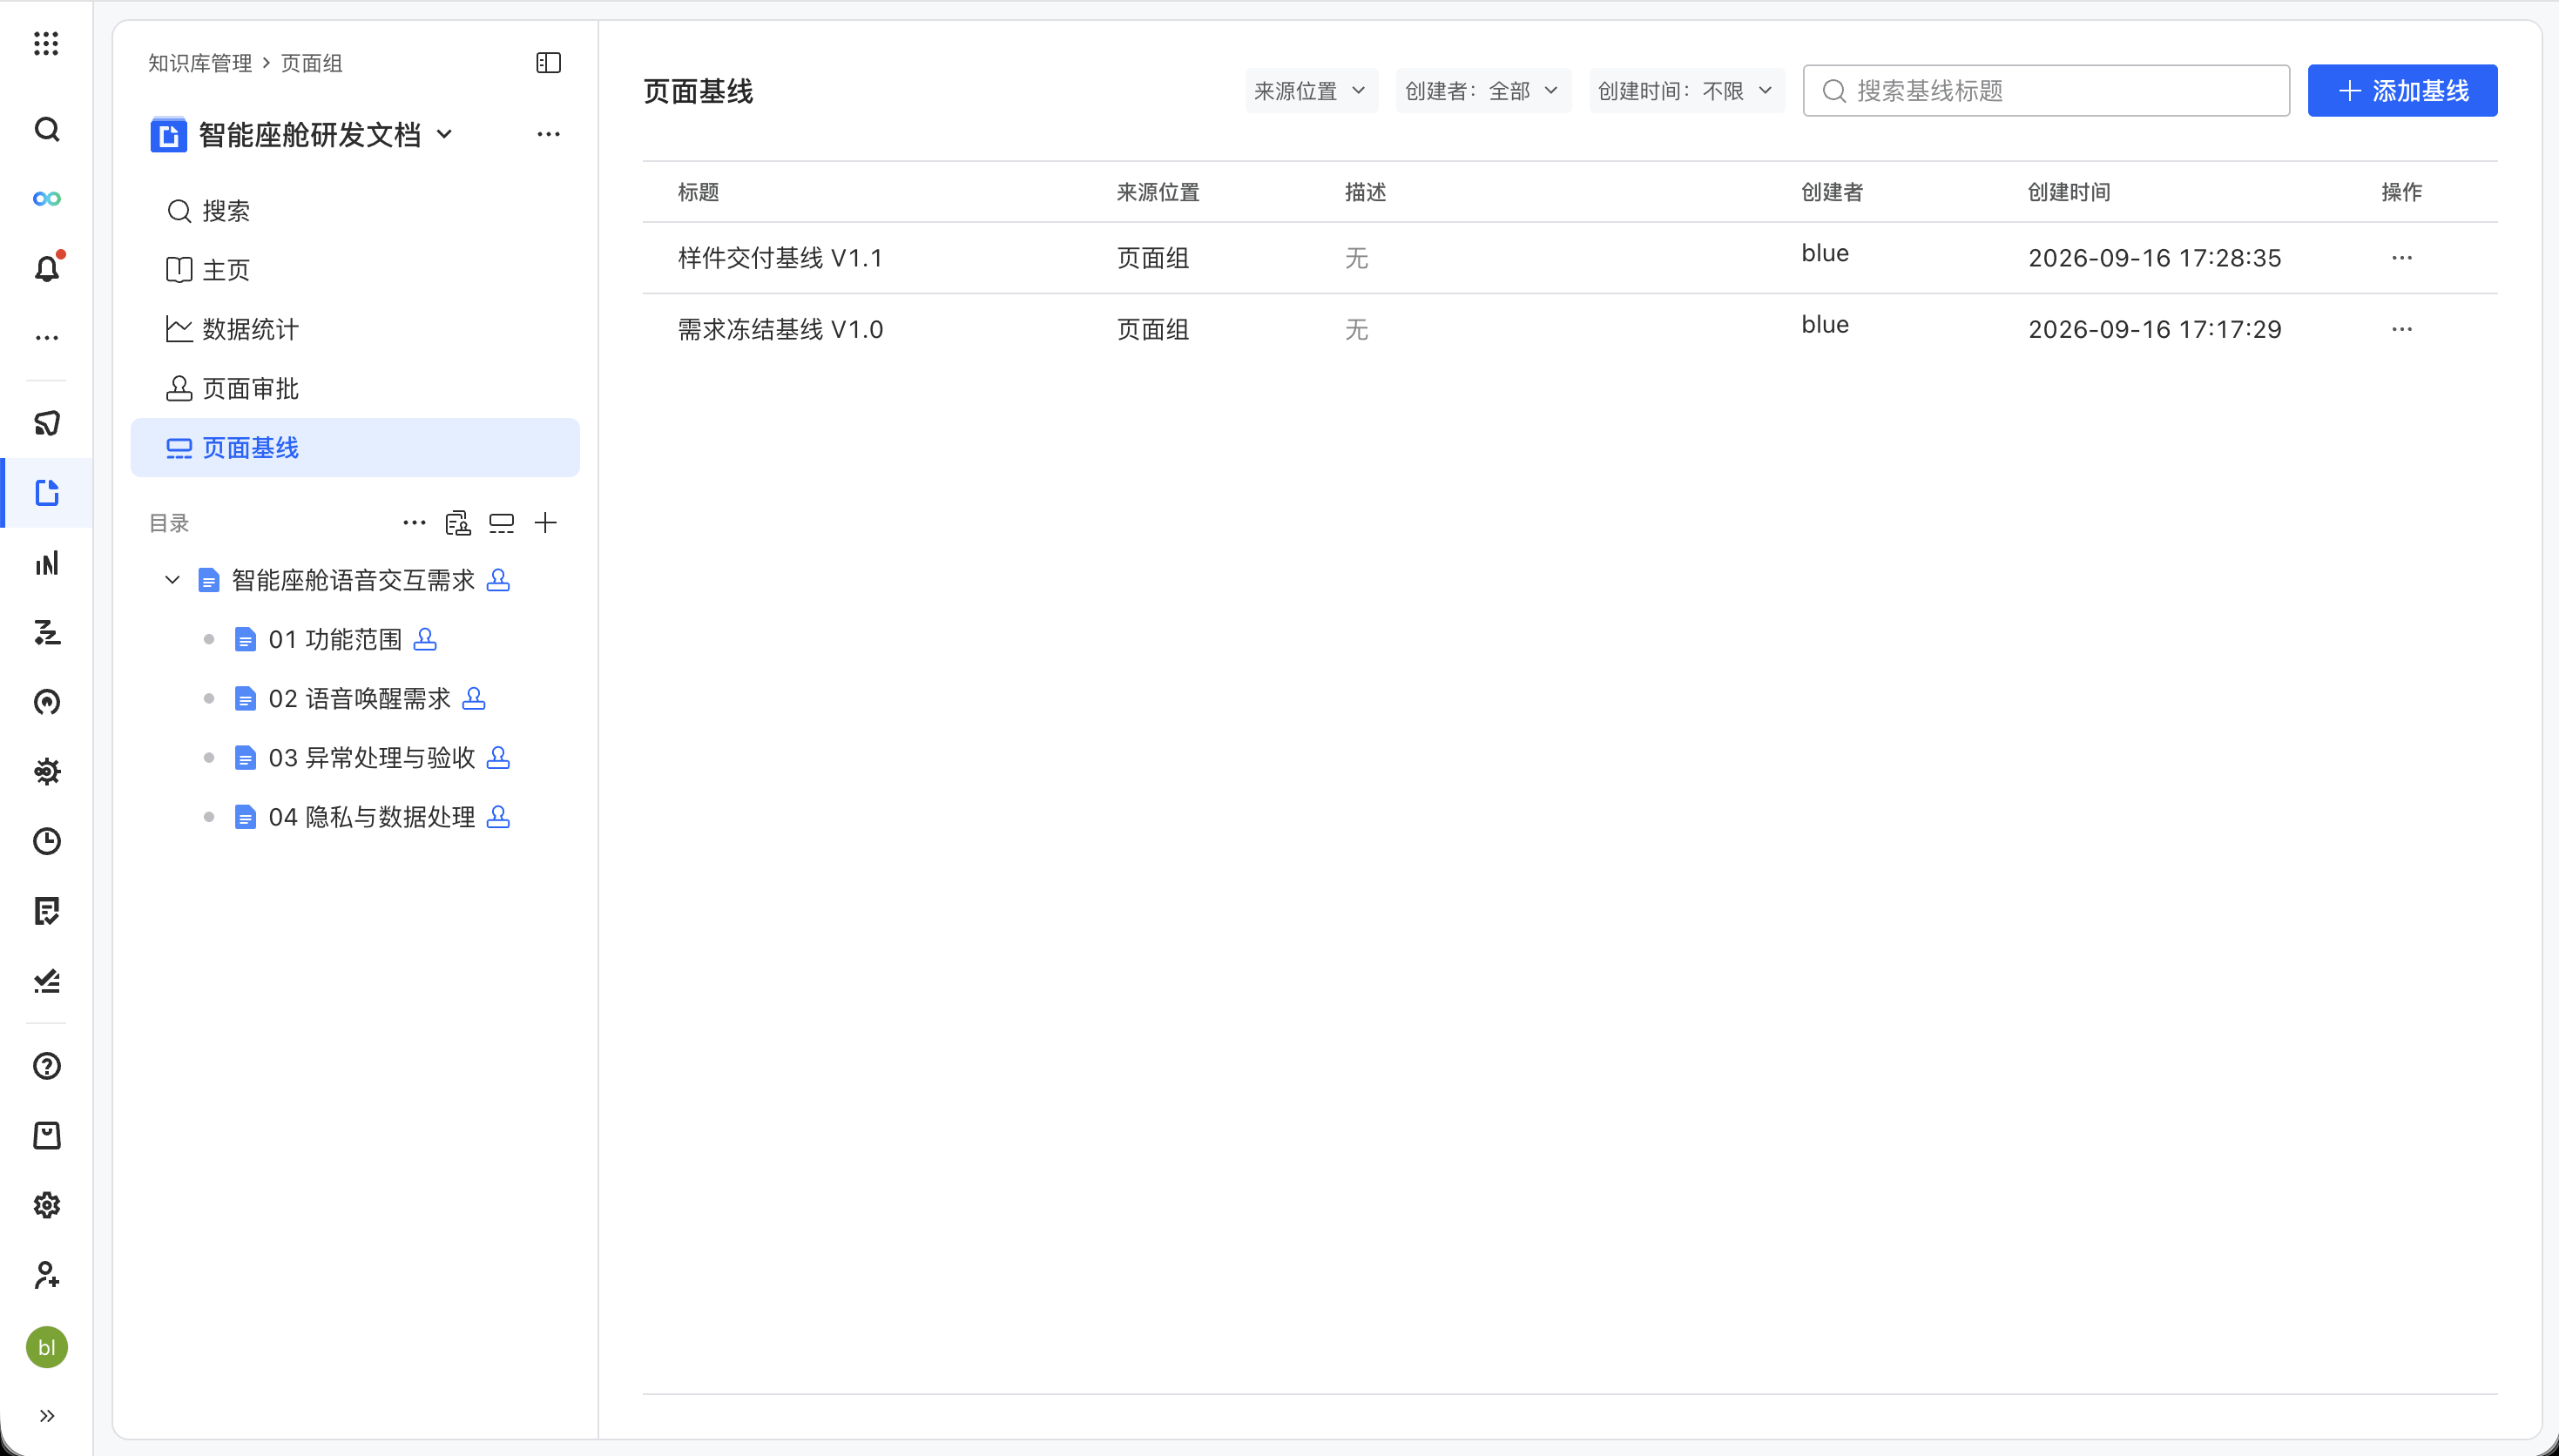Click approval stamp icon beside 02 语音唤醒需求
The width and height of the screenshot is (2559, 1456).
(474, 698)
